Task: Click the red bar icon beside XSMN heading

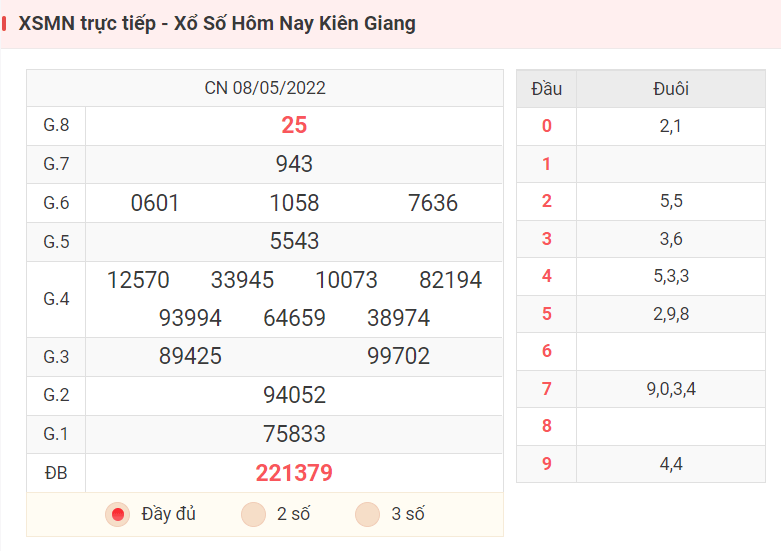Action: coord(4,23)
